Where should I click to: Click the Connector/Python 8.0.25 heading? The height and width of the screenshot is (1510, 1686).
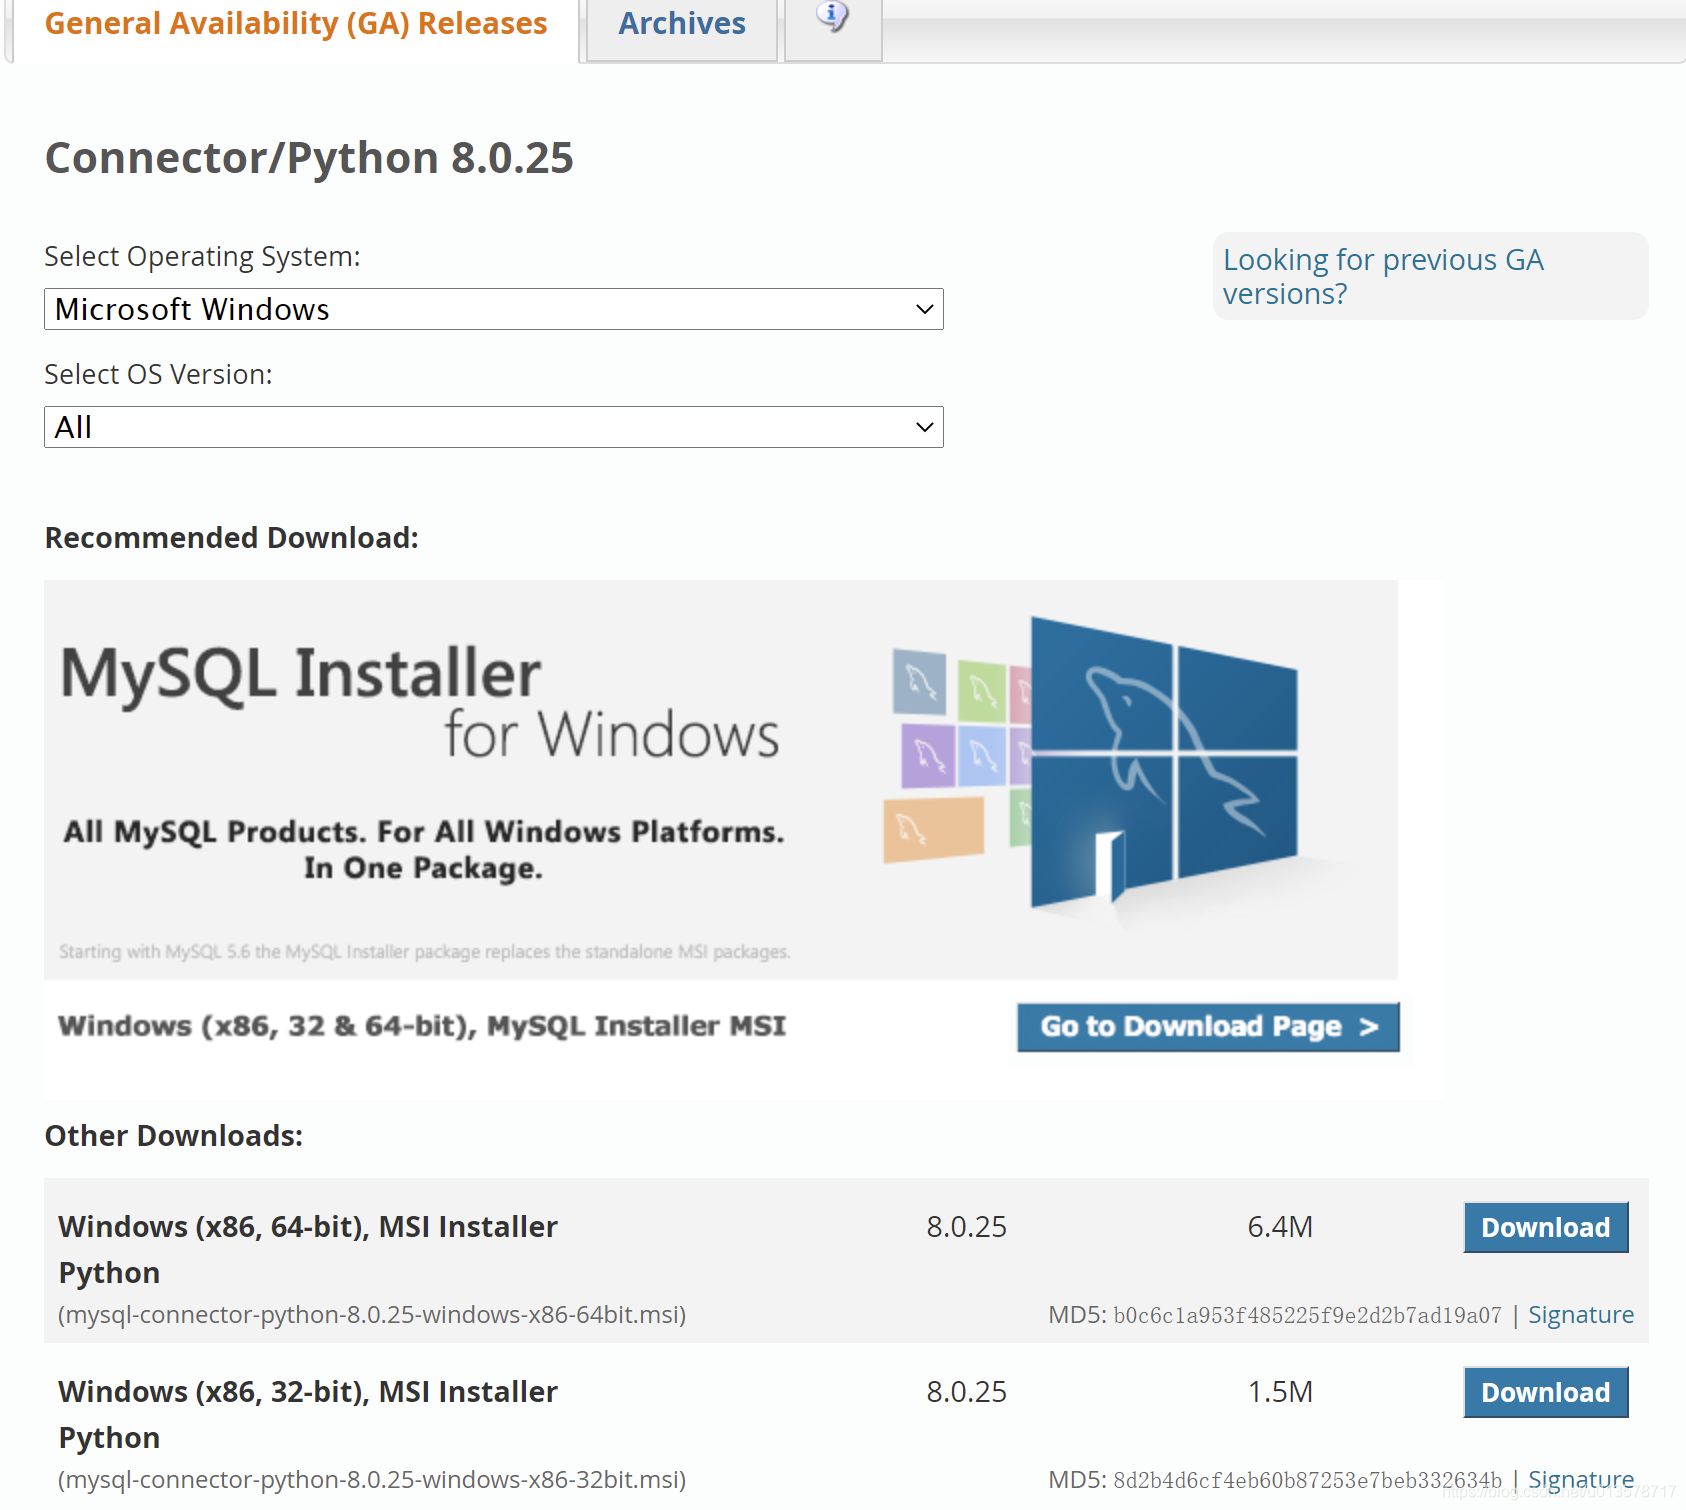coord(309,158)
